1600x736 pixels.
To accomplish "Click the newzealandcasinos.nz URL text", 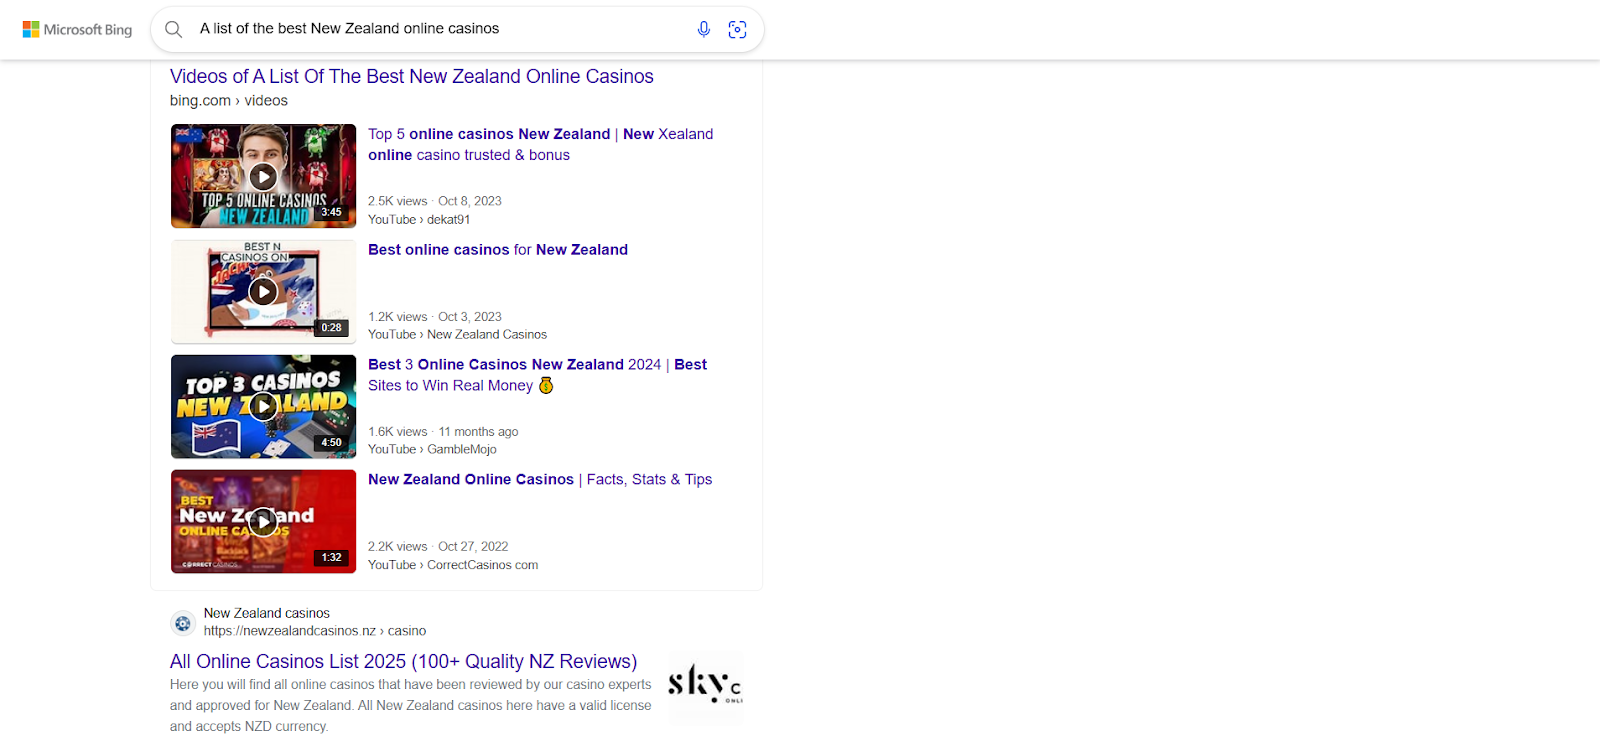I will pyautogui.click(x=315, y=631).
